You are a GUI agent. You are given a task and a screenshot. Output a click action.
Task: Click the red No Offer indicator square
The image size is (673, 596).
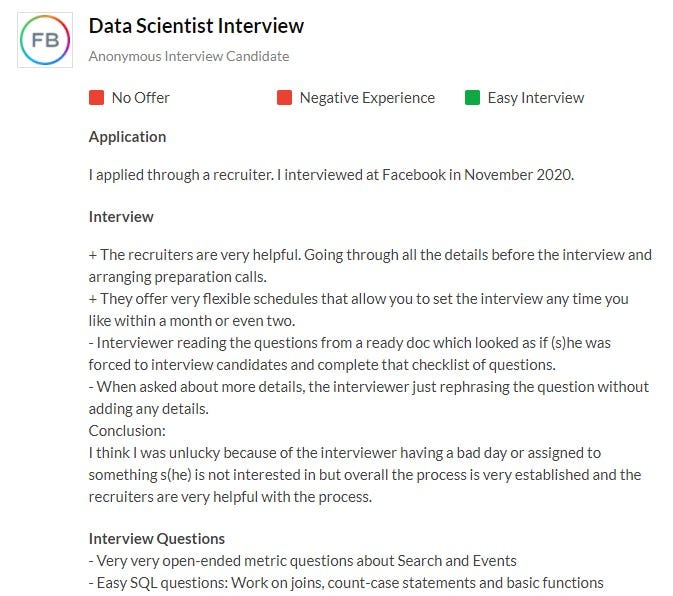(x=97, y=97)
